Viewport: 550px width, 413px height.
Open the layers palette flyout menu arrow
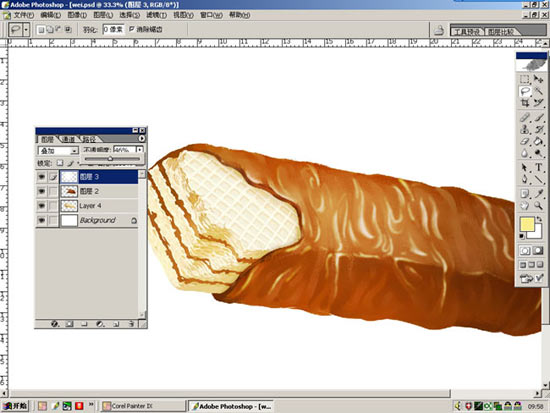[x=142, y=139]
